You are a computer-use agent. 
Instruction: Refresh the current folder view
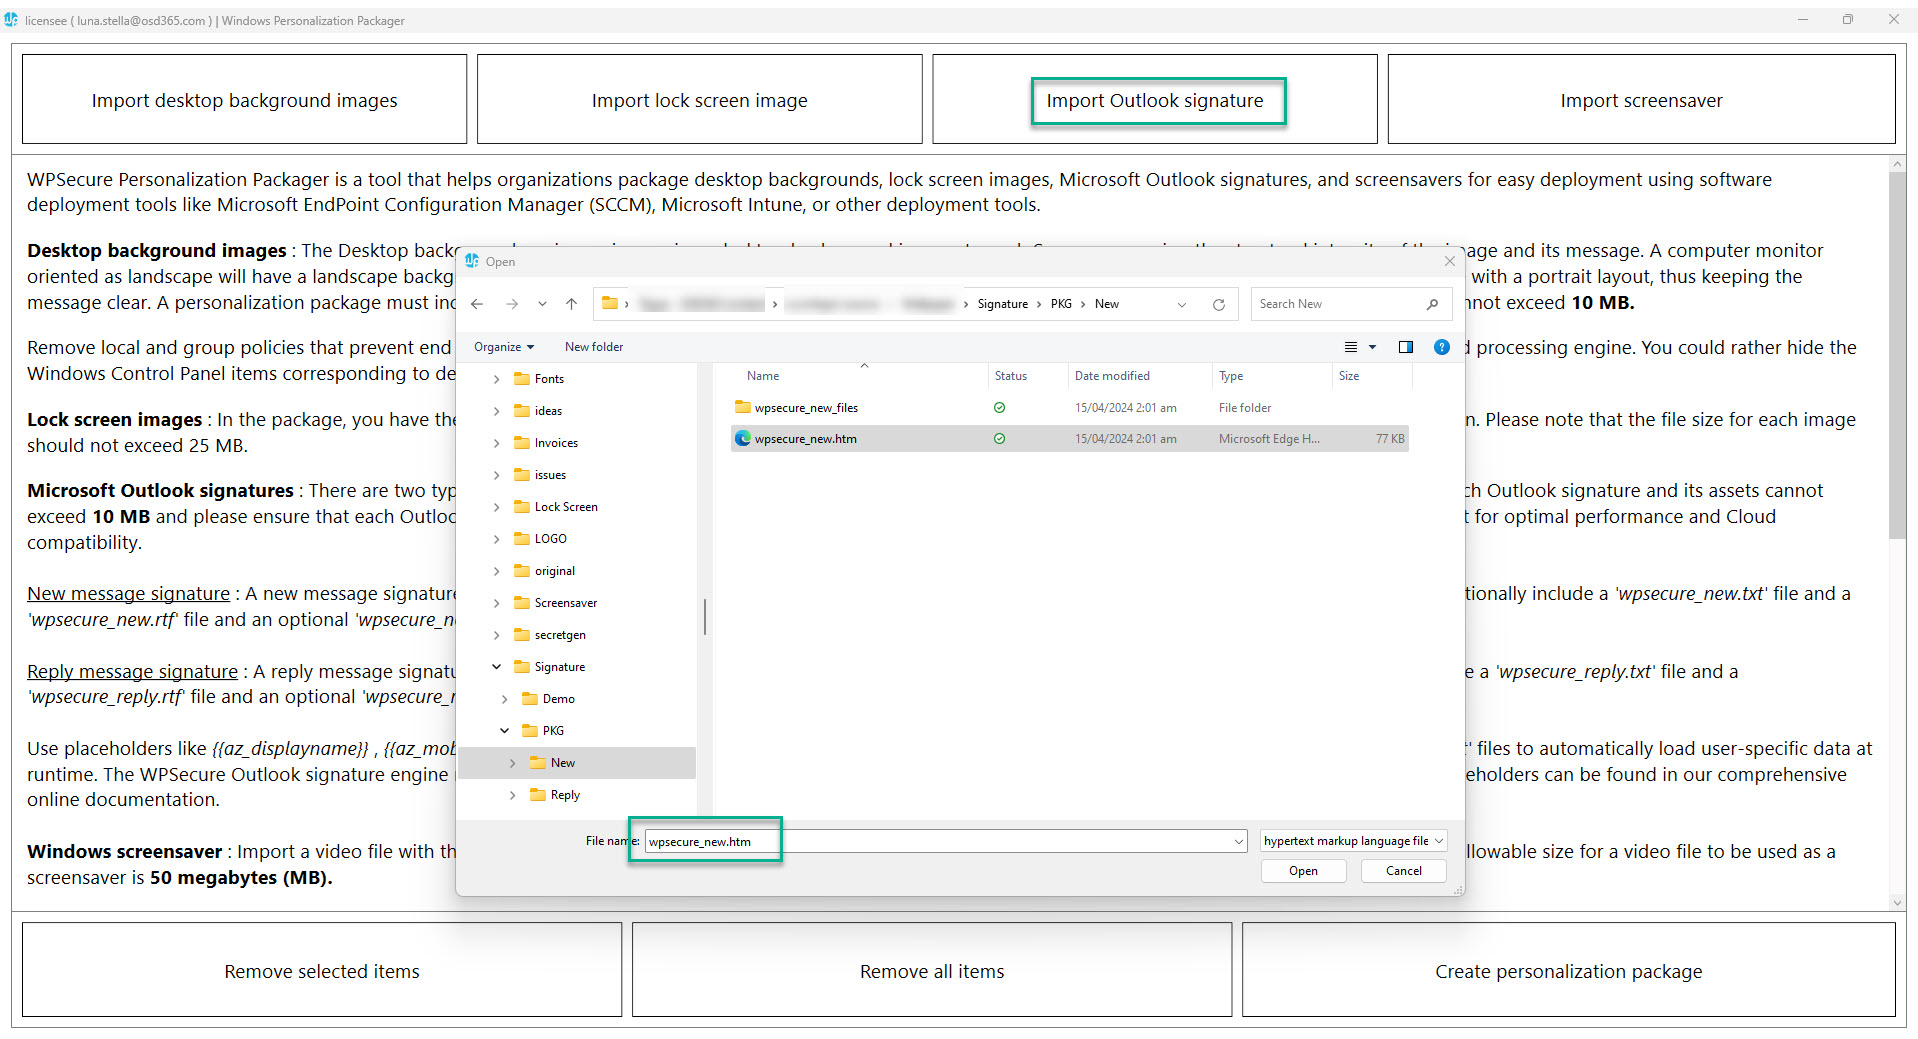click(x=1219, y=304)
